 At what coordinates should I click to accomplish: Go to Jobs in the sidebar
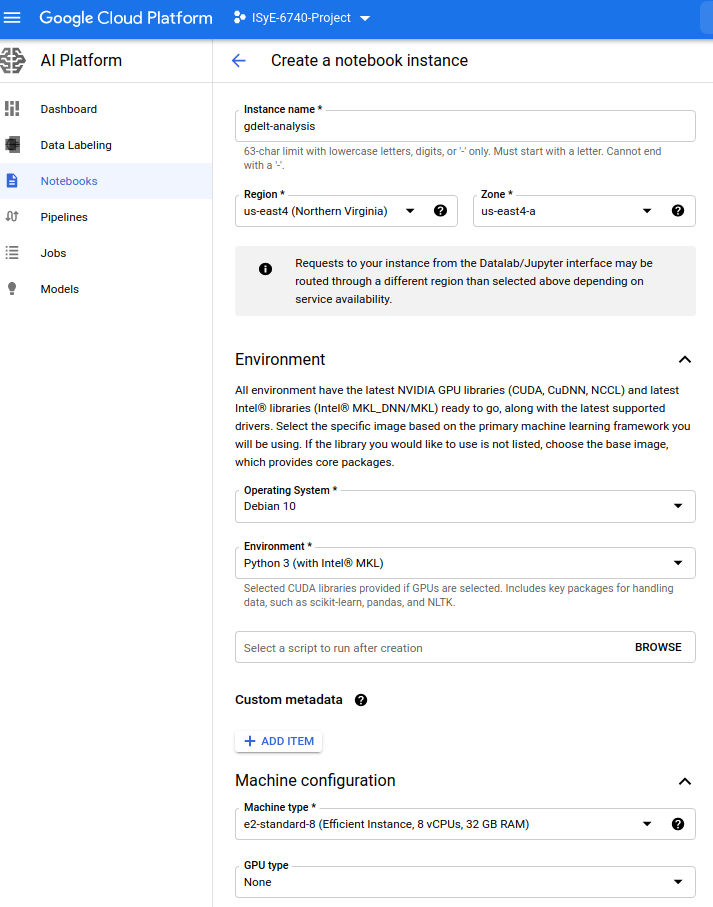(x=106, y=253)
